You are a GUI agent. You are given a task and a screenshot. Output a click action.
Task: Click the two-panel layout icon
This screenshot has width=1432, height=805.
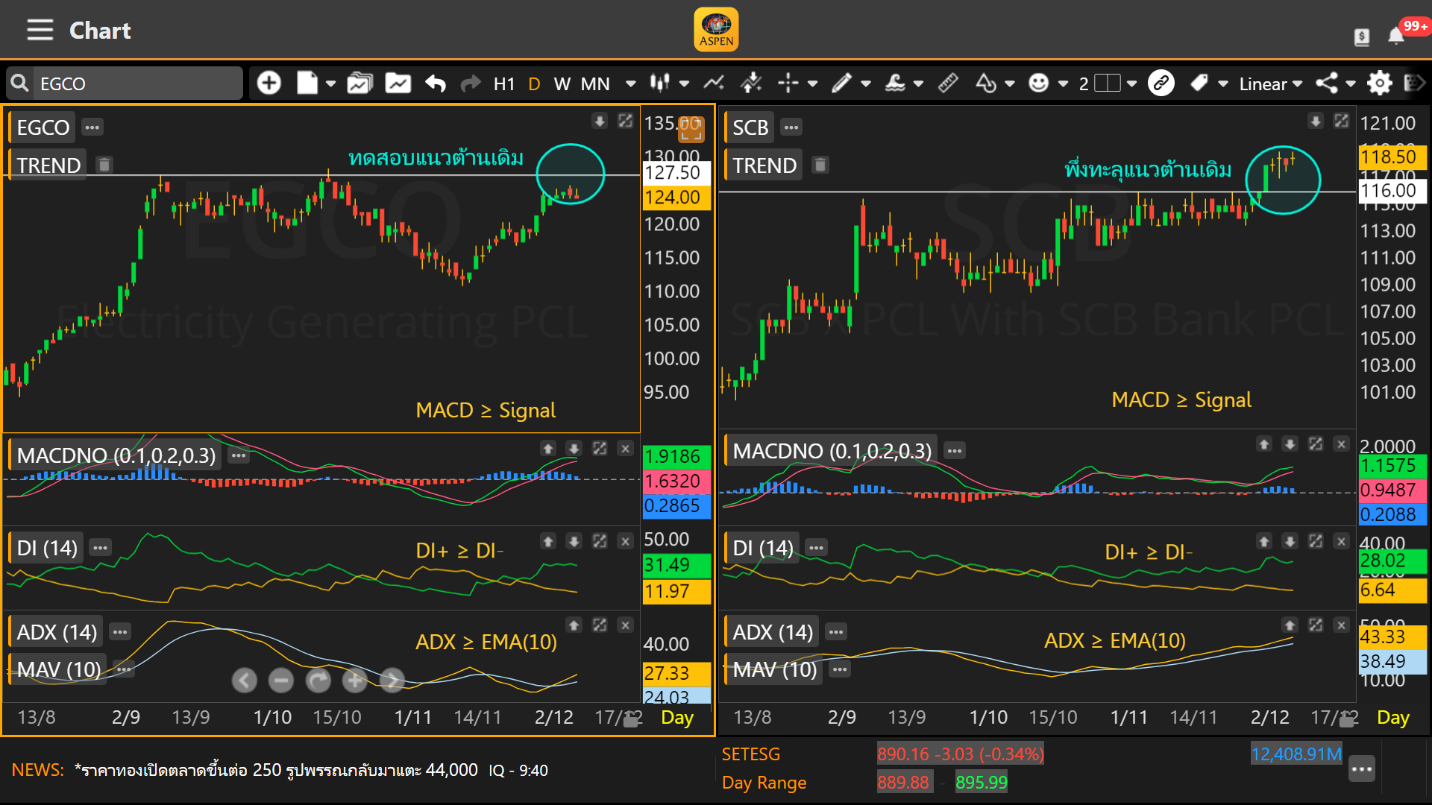(1107, 84)
